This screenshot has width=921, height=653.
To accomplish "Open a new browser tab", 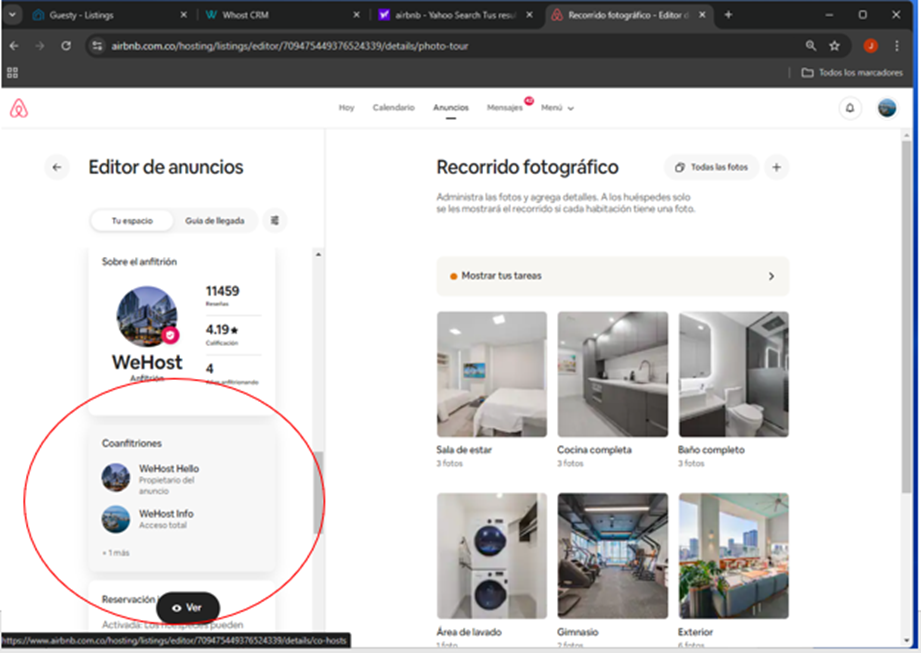I will 728,15.
